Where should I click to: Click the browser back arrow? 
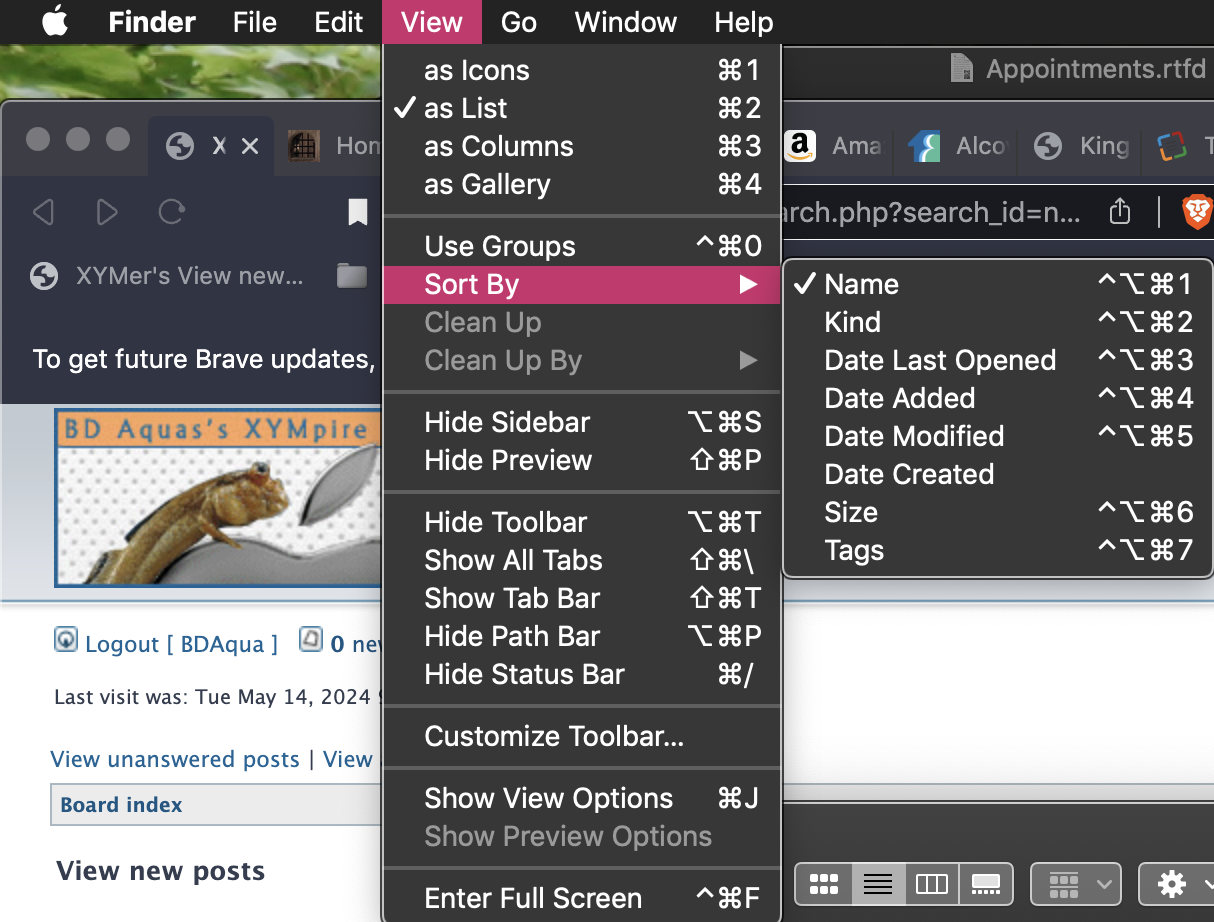44,212
